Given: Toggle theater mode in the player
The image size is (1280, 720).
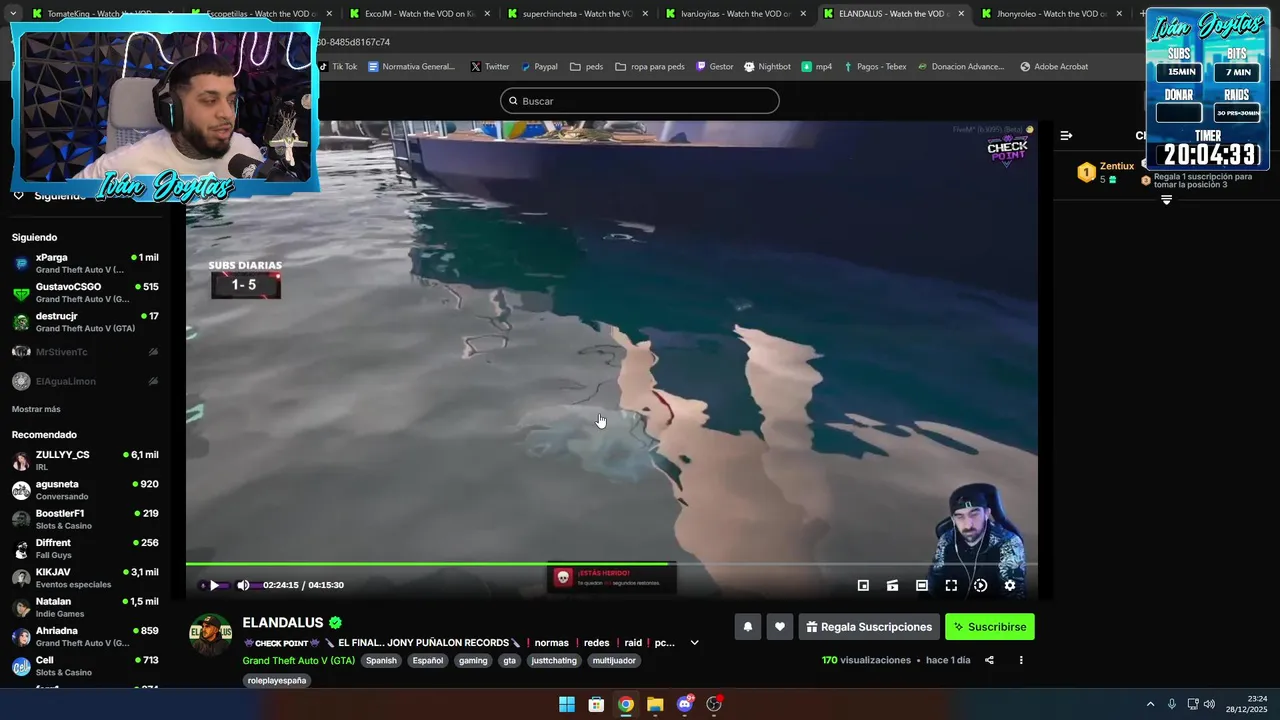Looking at the screenshot, I should (x=922, y=586).
